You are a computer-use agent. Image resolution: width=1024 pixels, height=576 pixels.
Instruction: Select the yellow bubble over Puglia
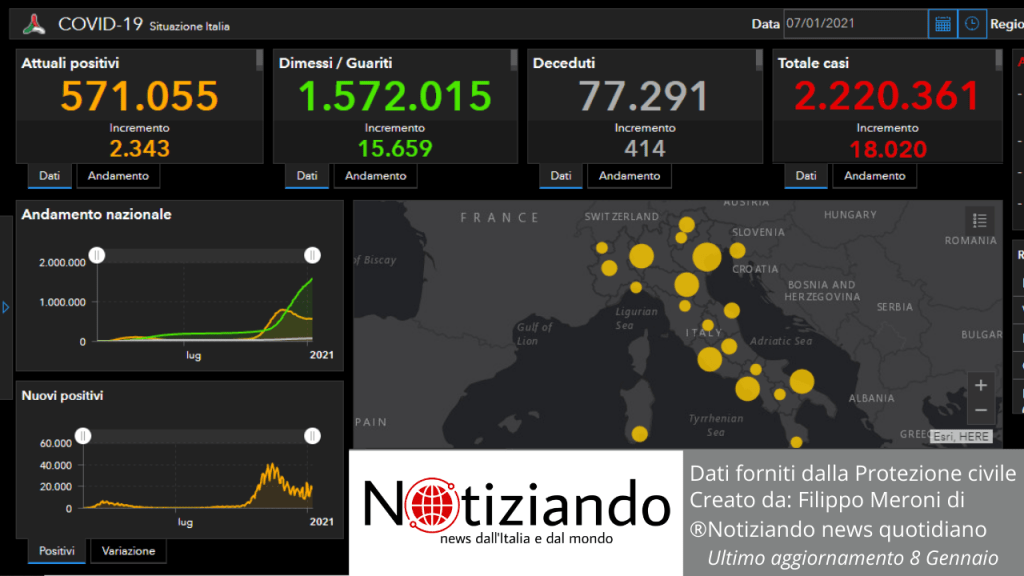tap(801, 381)
